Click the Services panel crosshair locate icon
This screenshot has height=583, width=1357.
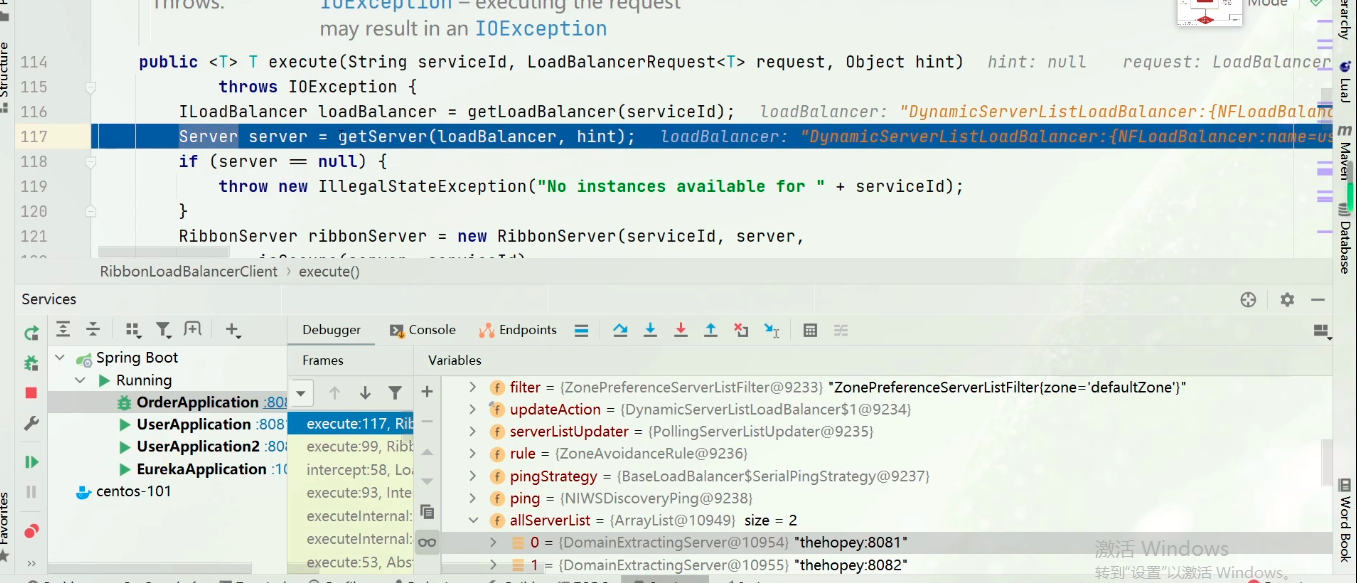(x=1248, y=299)
